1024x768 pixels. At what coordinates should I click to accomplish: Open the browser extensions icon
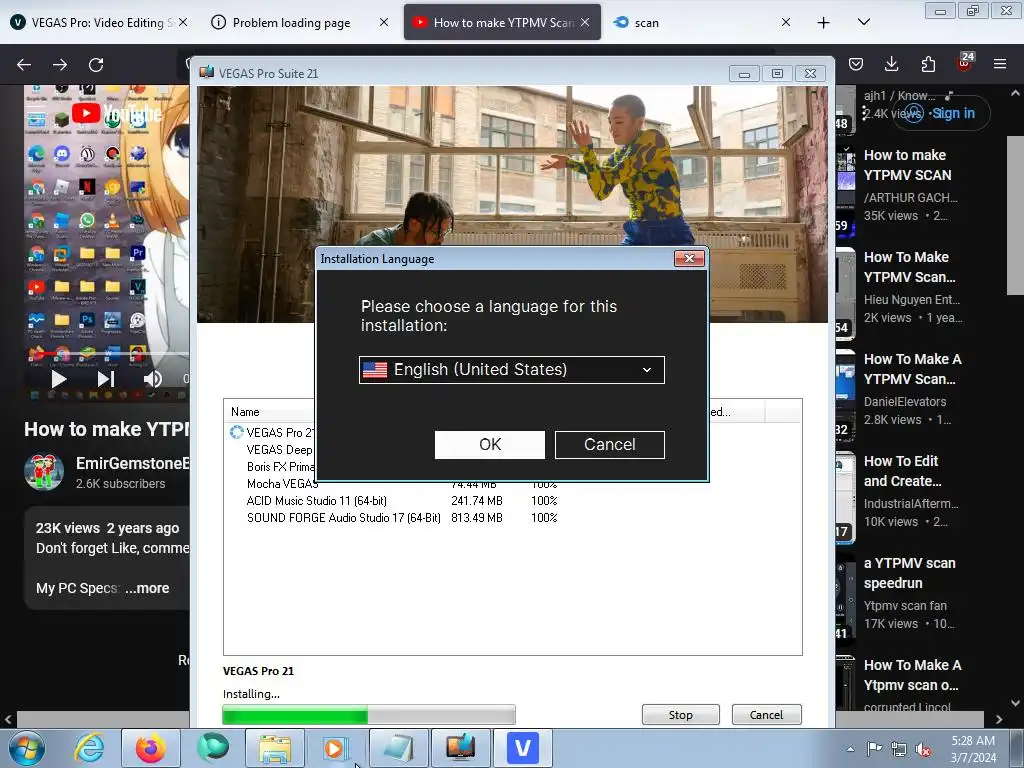click(x=928, y=64)
